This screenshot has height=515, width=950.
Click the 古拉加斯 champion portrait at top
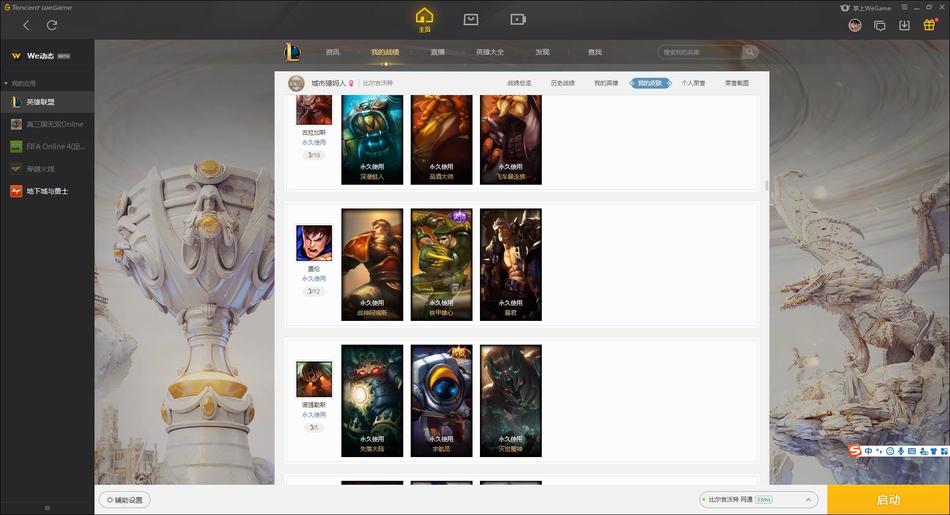click(x=314, y=110)
